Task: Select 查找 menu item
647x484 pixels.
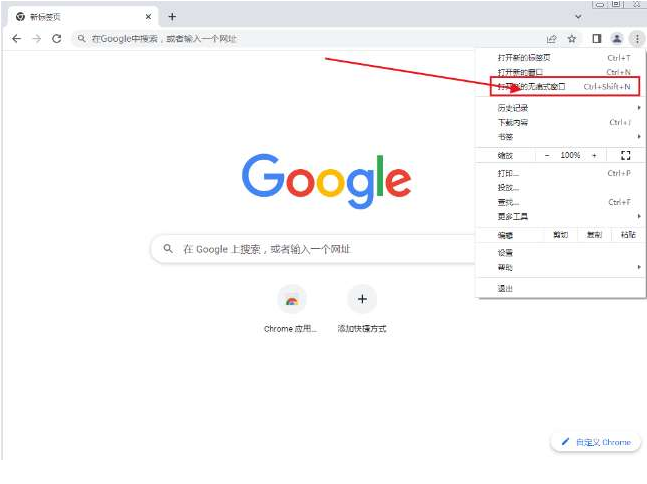Action: [x=560, y=202]
